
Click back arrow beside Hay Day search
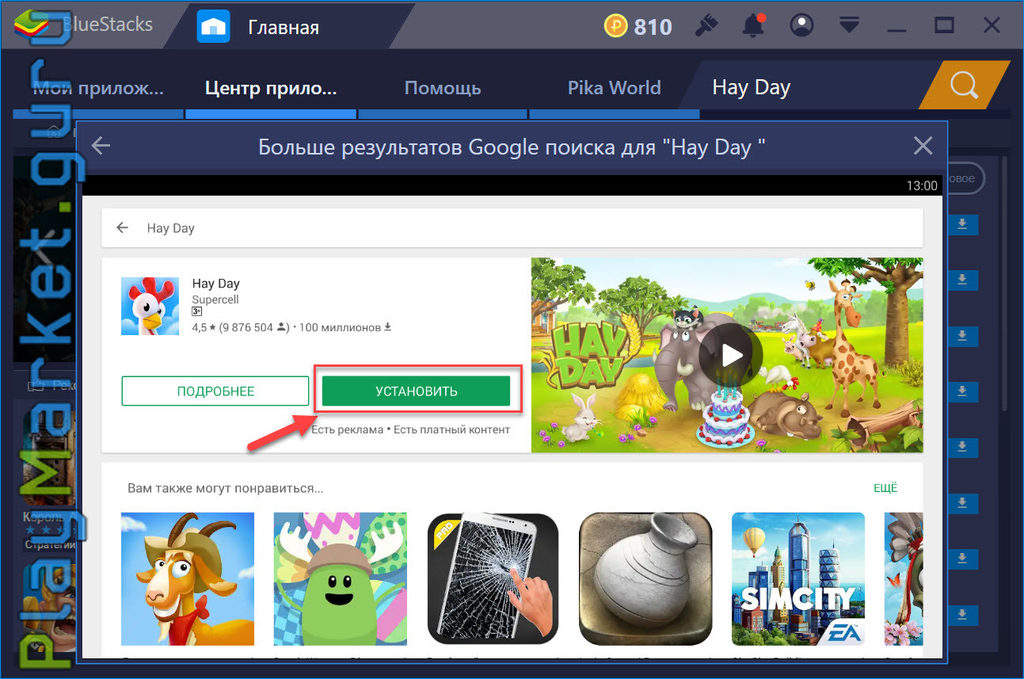tap(122, 227)
